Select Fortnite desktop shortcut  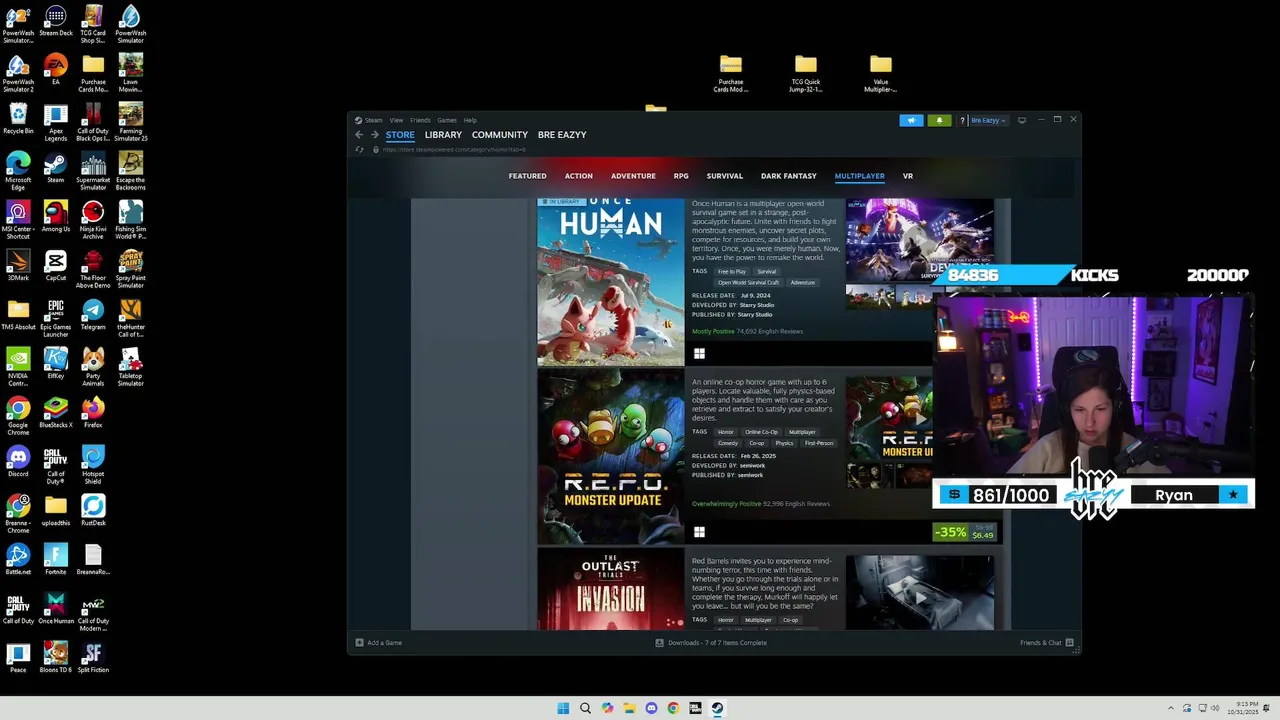click(56, 560)
